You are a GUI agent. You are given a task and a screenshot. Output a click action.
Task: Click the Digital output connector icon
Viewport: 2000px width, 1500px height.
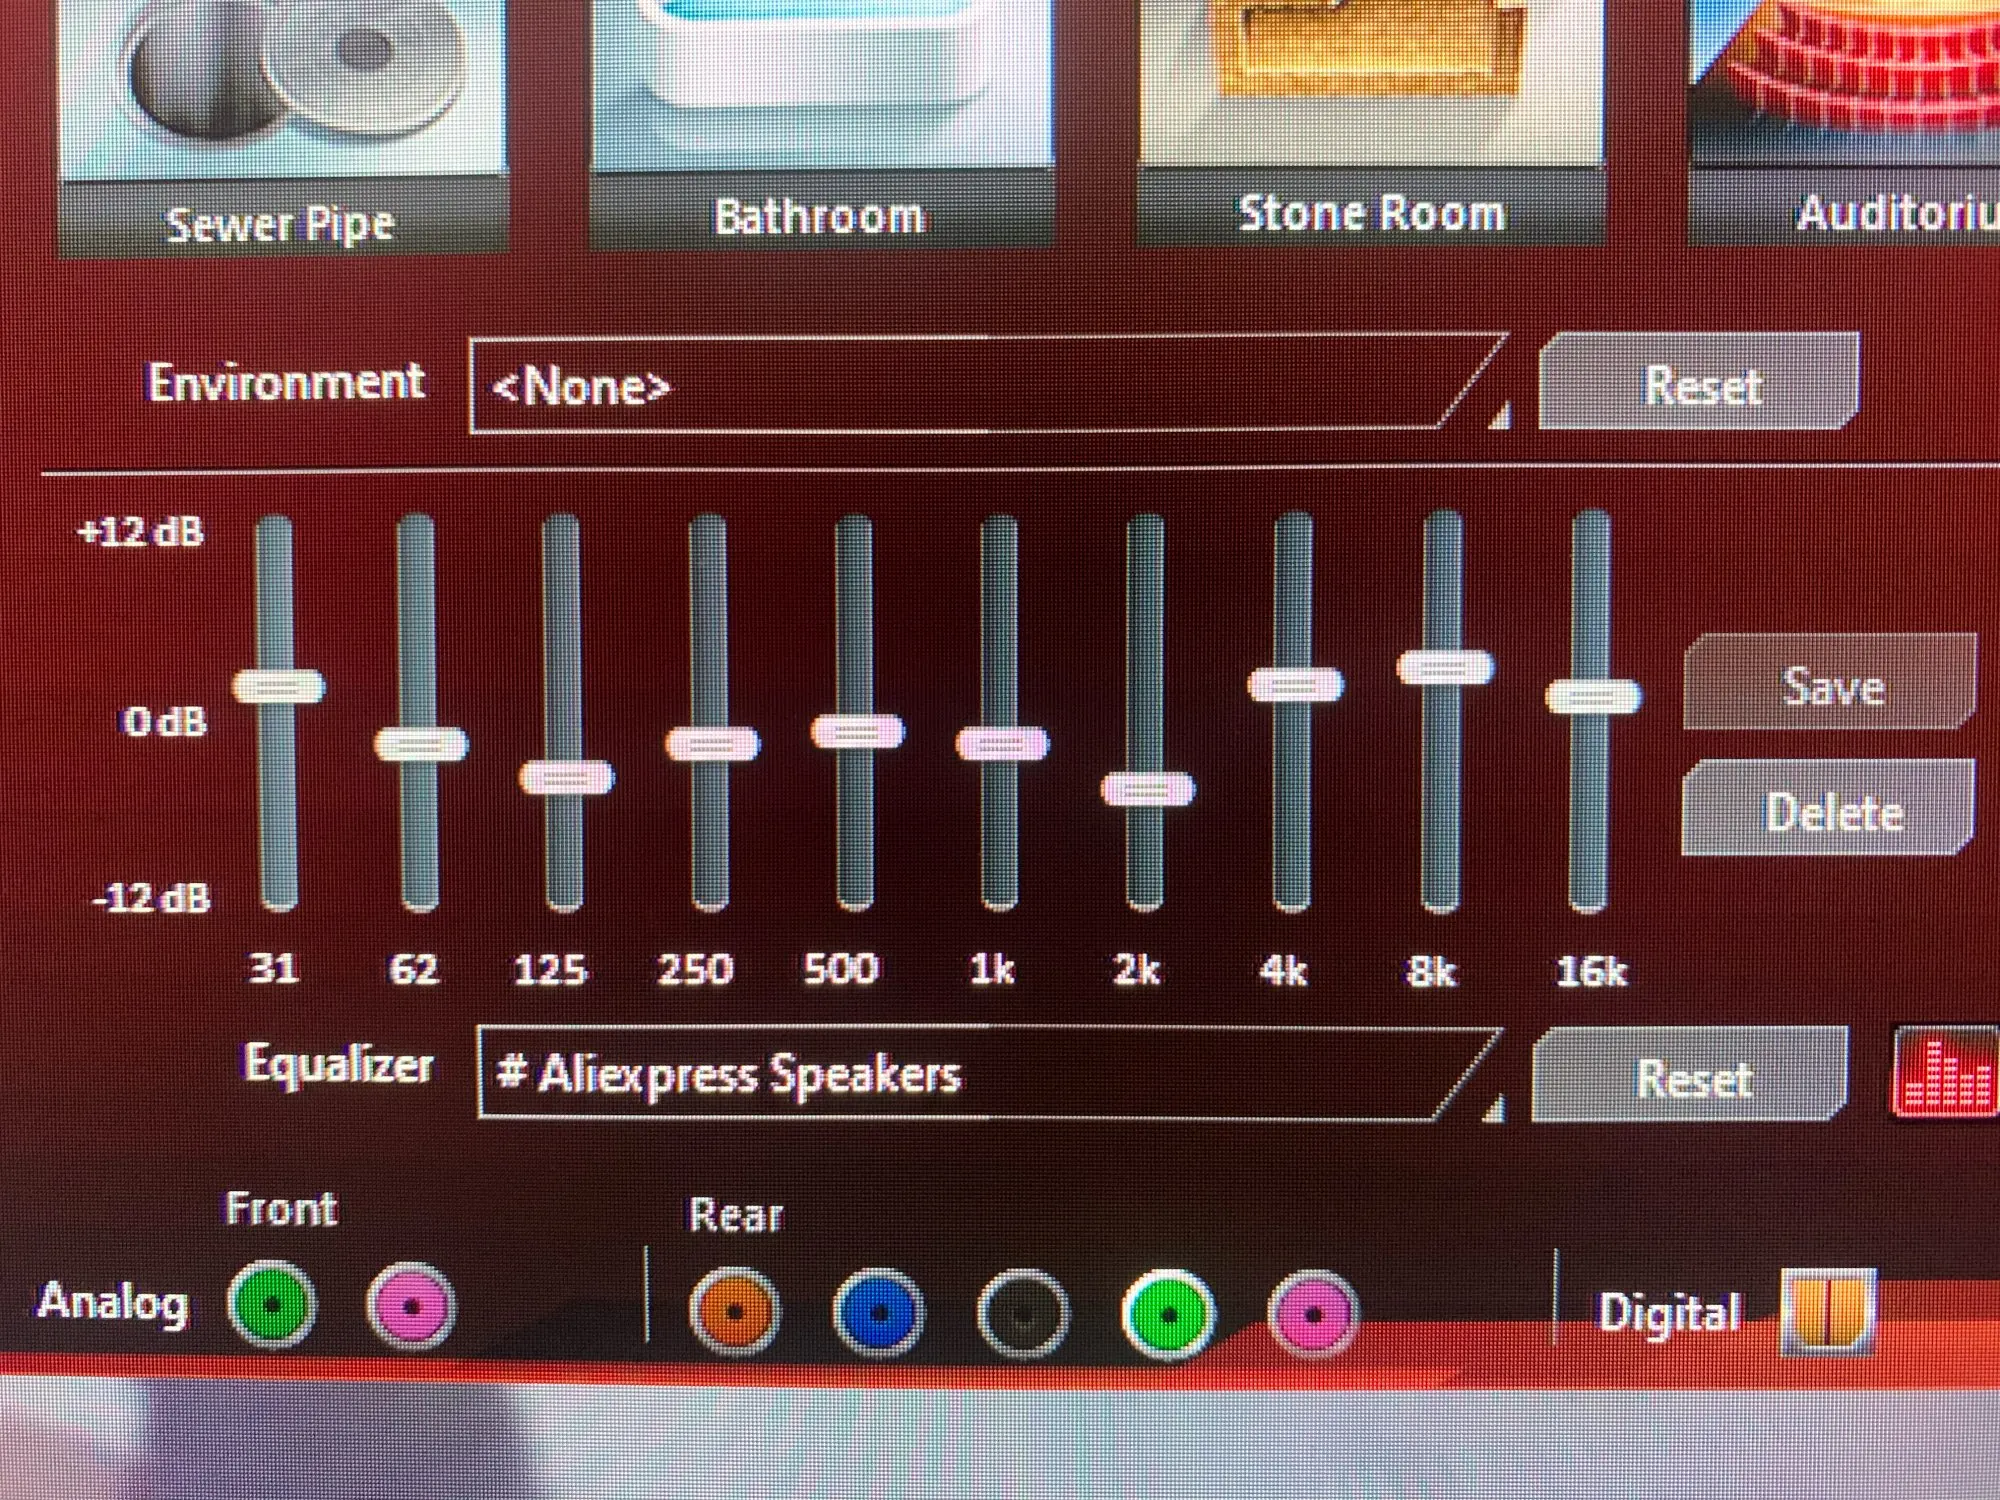click(x=1827, y=1310)
